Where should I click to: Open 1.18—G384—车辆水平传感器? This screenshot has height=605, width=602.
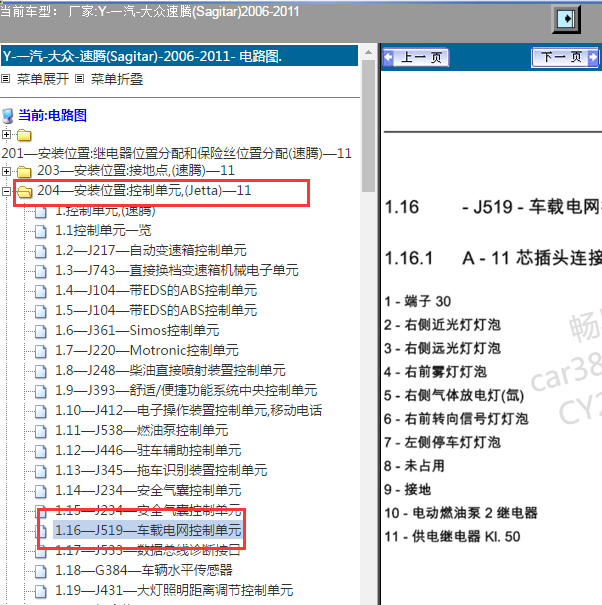tap(144, 571)
